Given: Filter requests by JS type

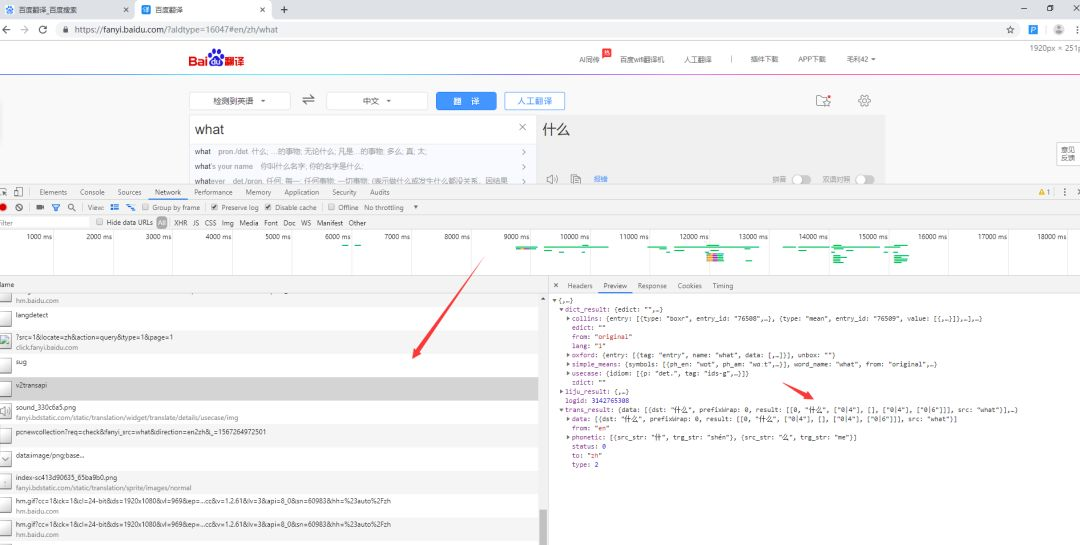Looking at the screenshot, I should pos(196,223).
